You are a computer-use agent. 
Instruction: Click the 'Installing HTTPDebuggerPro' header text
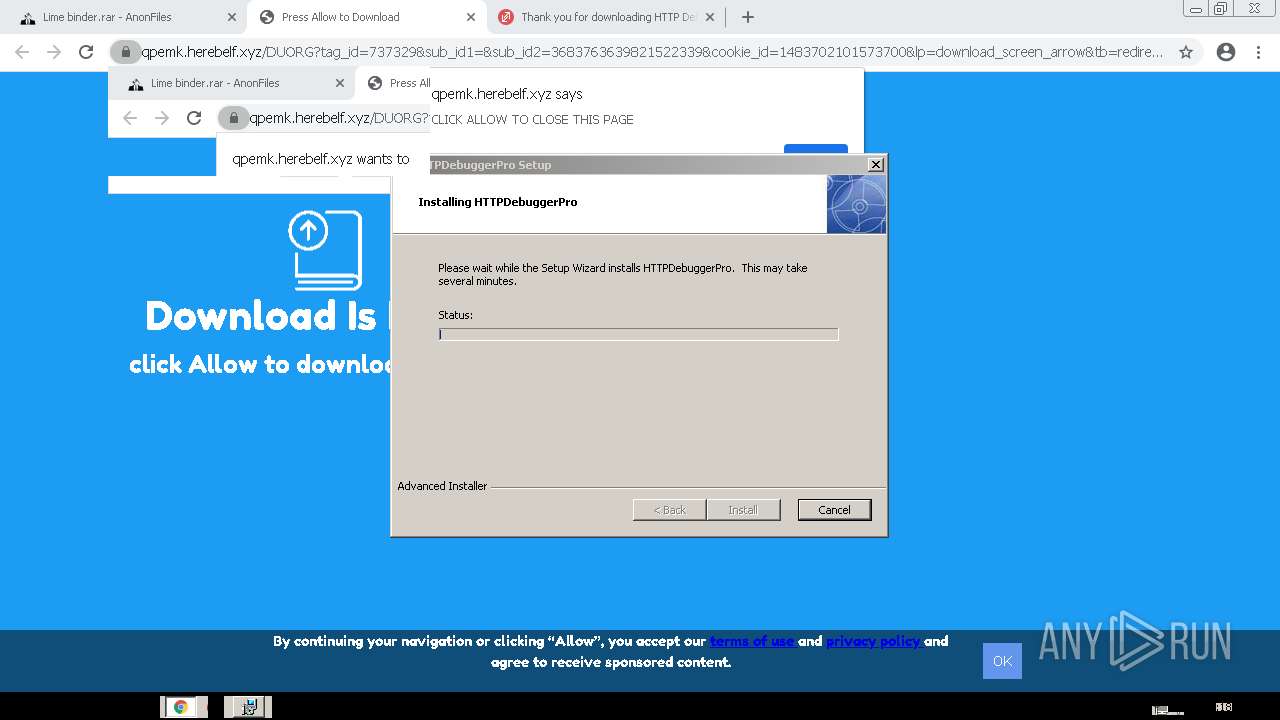497,202
